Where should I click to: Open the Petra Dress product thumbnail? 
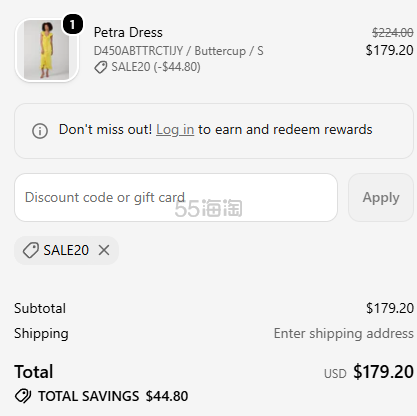coord(46,50)
